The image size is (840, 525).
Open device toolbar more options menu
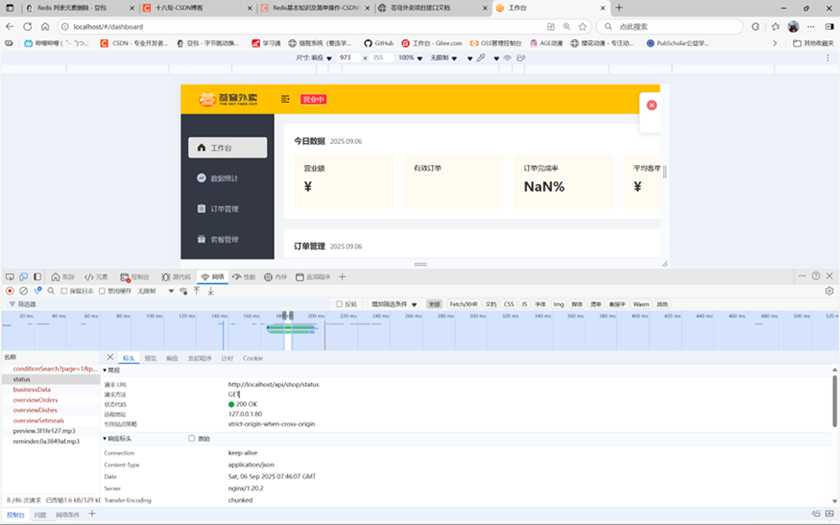point(828,58)
